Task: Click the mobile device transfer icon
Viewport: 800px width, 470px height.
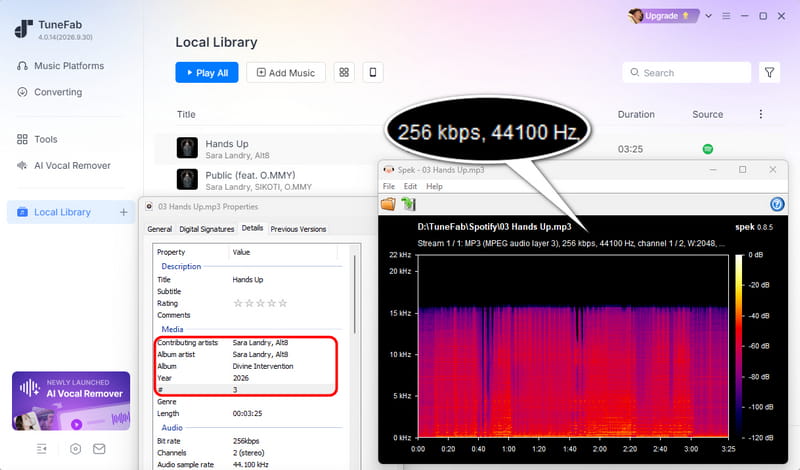Action: [x=373, y=72]
